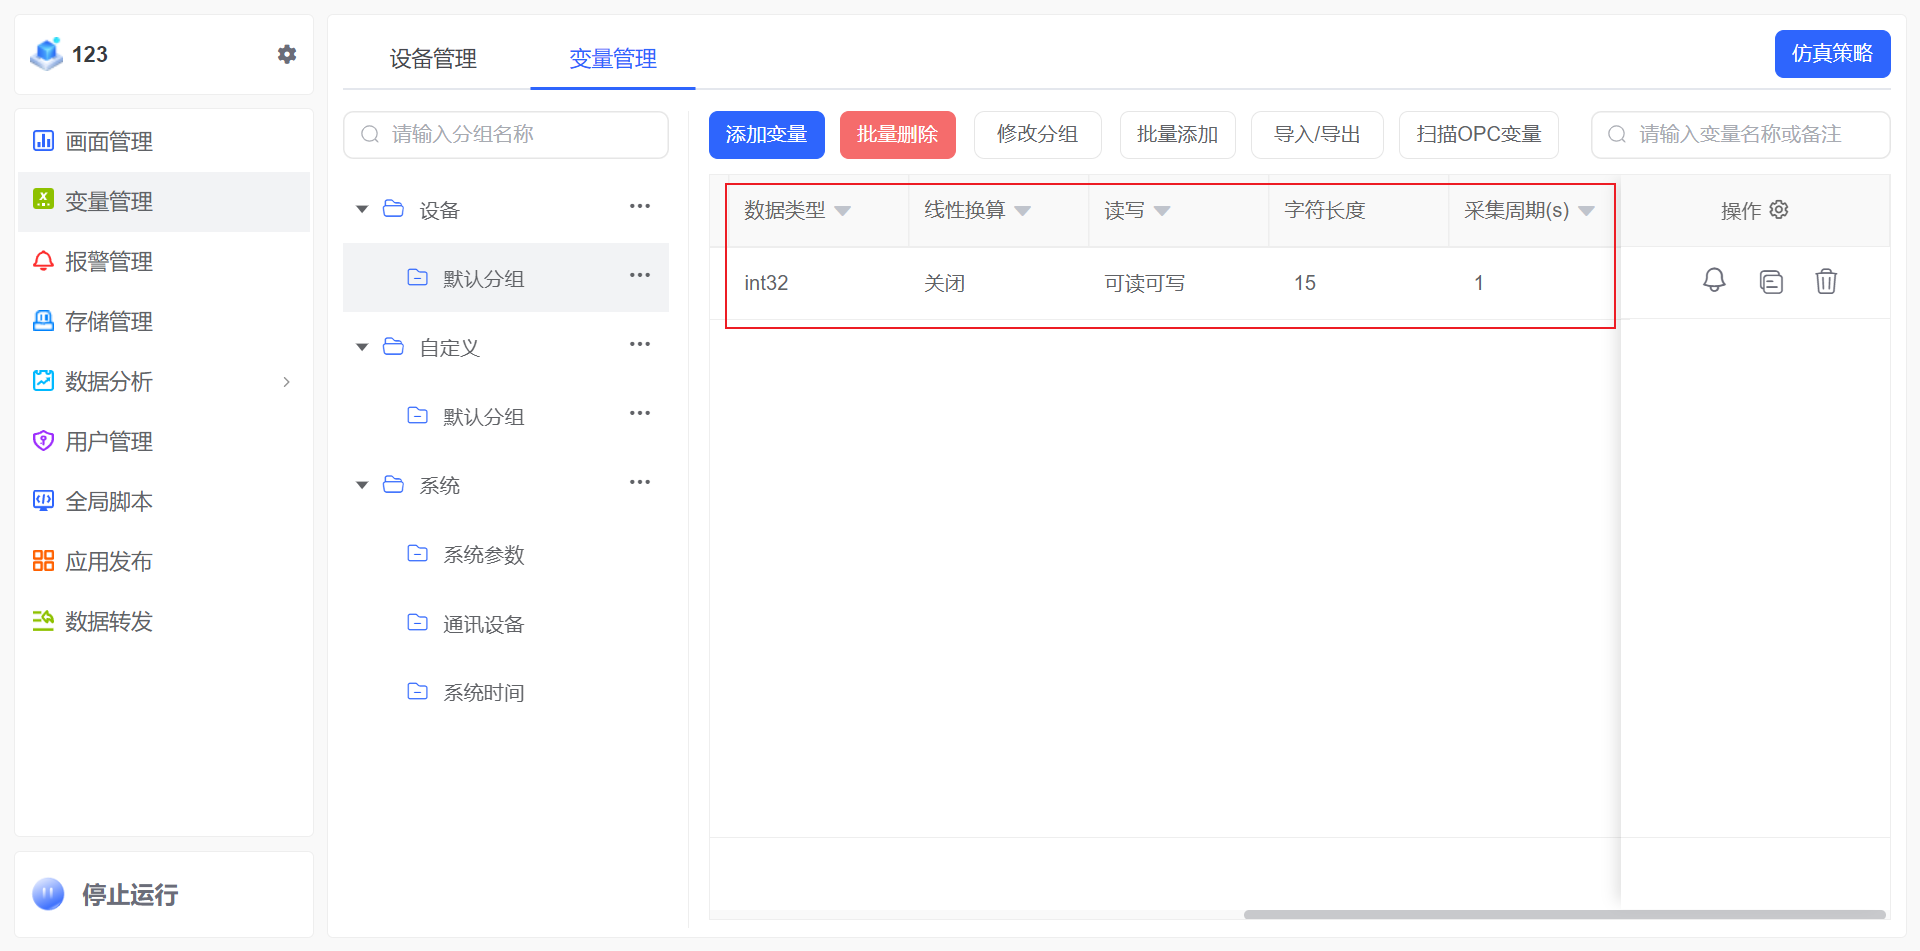
Task: Open more options dots for 自定义 group
Action: (x=640, y=345)
